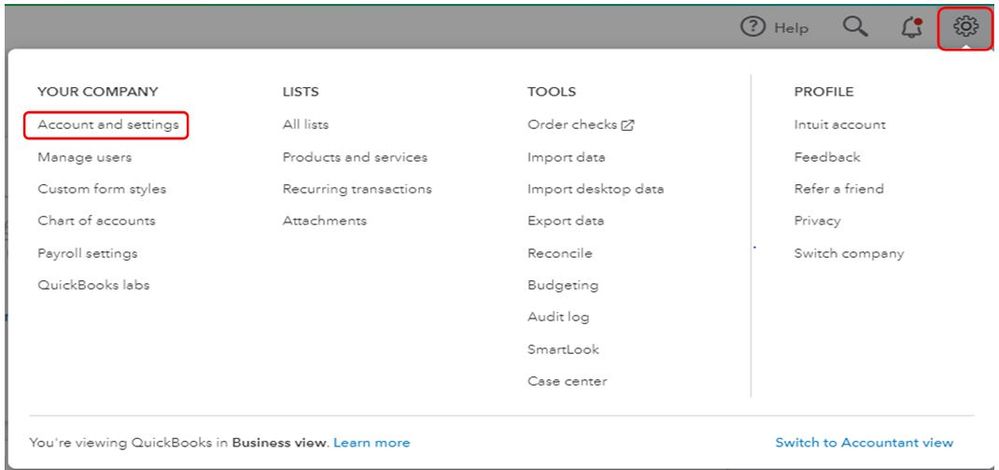Switch to Accountant view
Image resolution: width=999 pixels, height=470 pixels.
tap(864, 443)
